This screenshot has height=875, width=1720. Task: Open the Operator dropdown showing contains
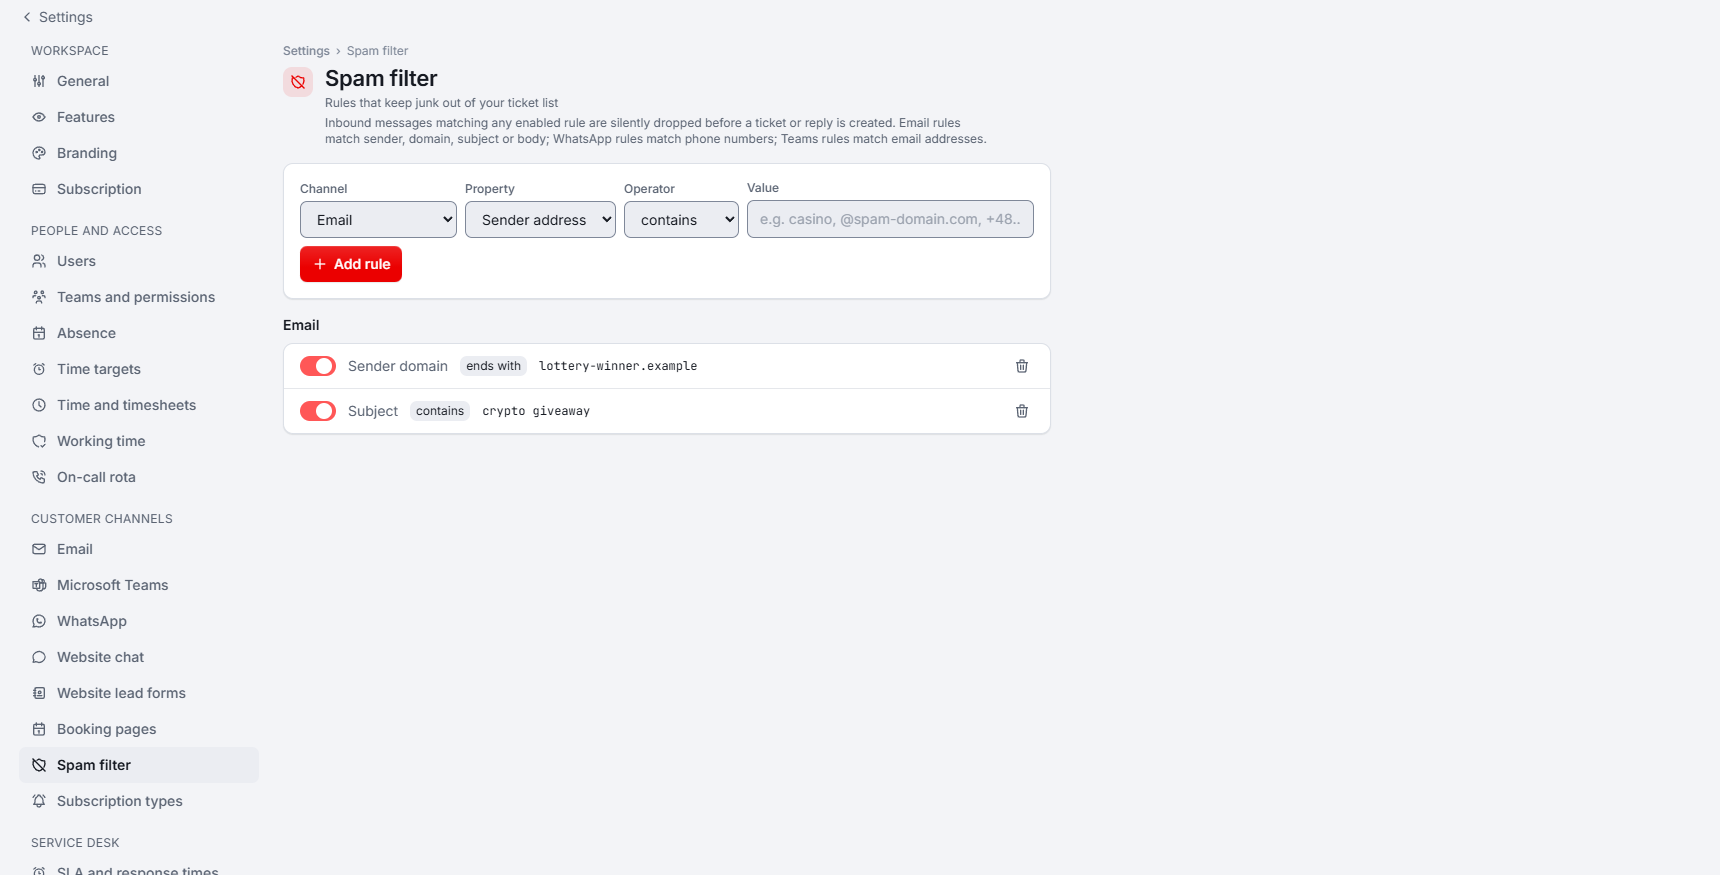[681, 220]
